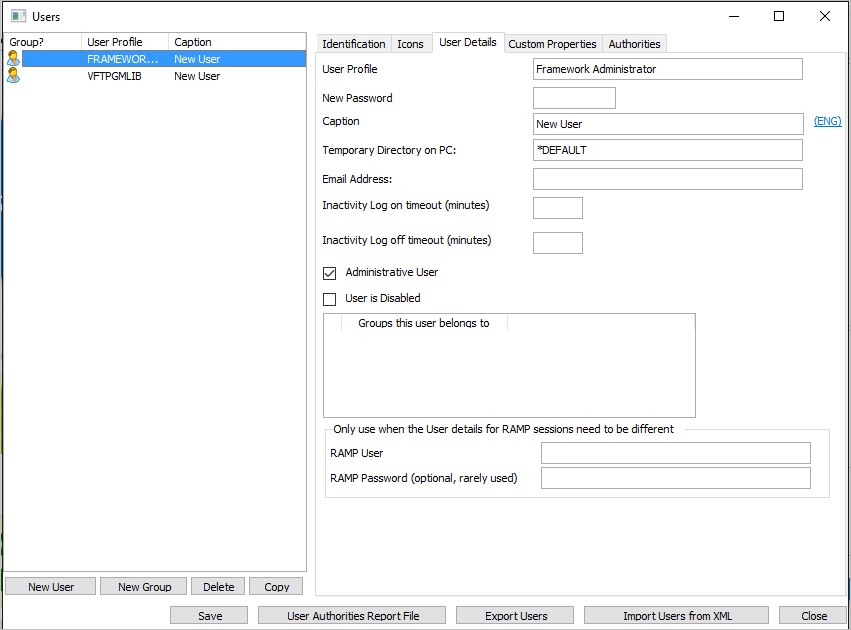Screen dimensions: 851x630
Task: Click the Delete button
Action: (x=218, y=587)
